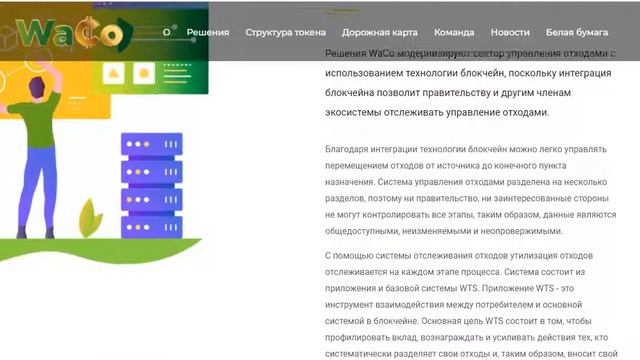640x360 pixels.
Task: Click paragraph starting "Благодаря интеграции технологии"
Action: (470, 190)
